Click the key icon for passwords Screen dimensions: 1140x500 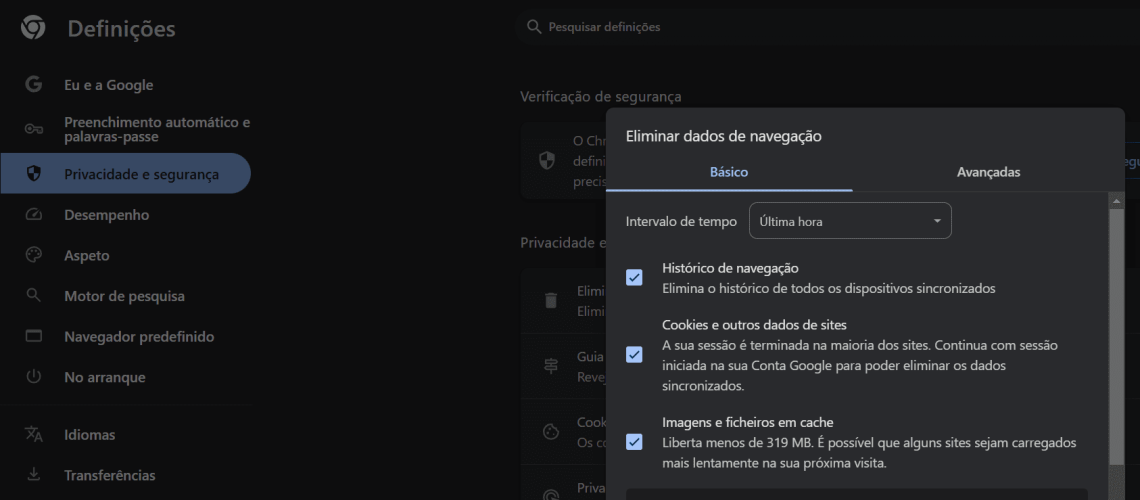[x=33, y=129]
